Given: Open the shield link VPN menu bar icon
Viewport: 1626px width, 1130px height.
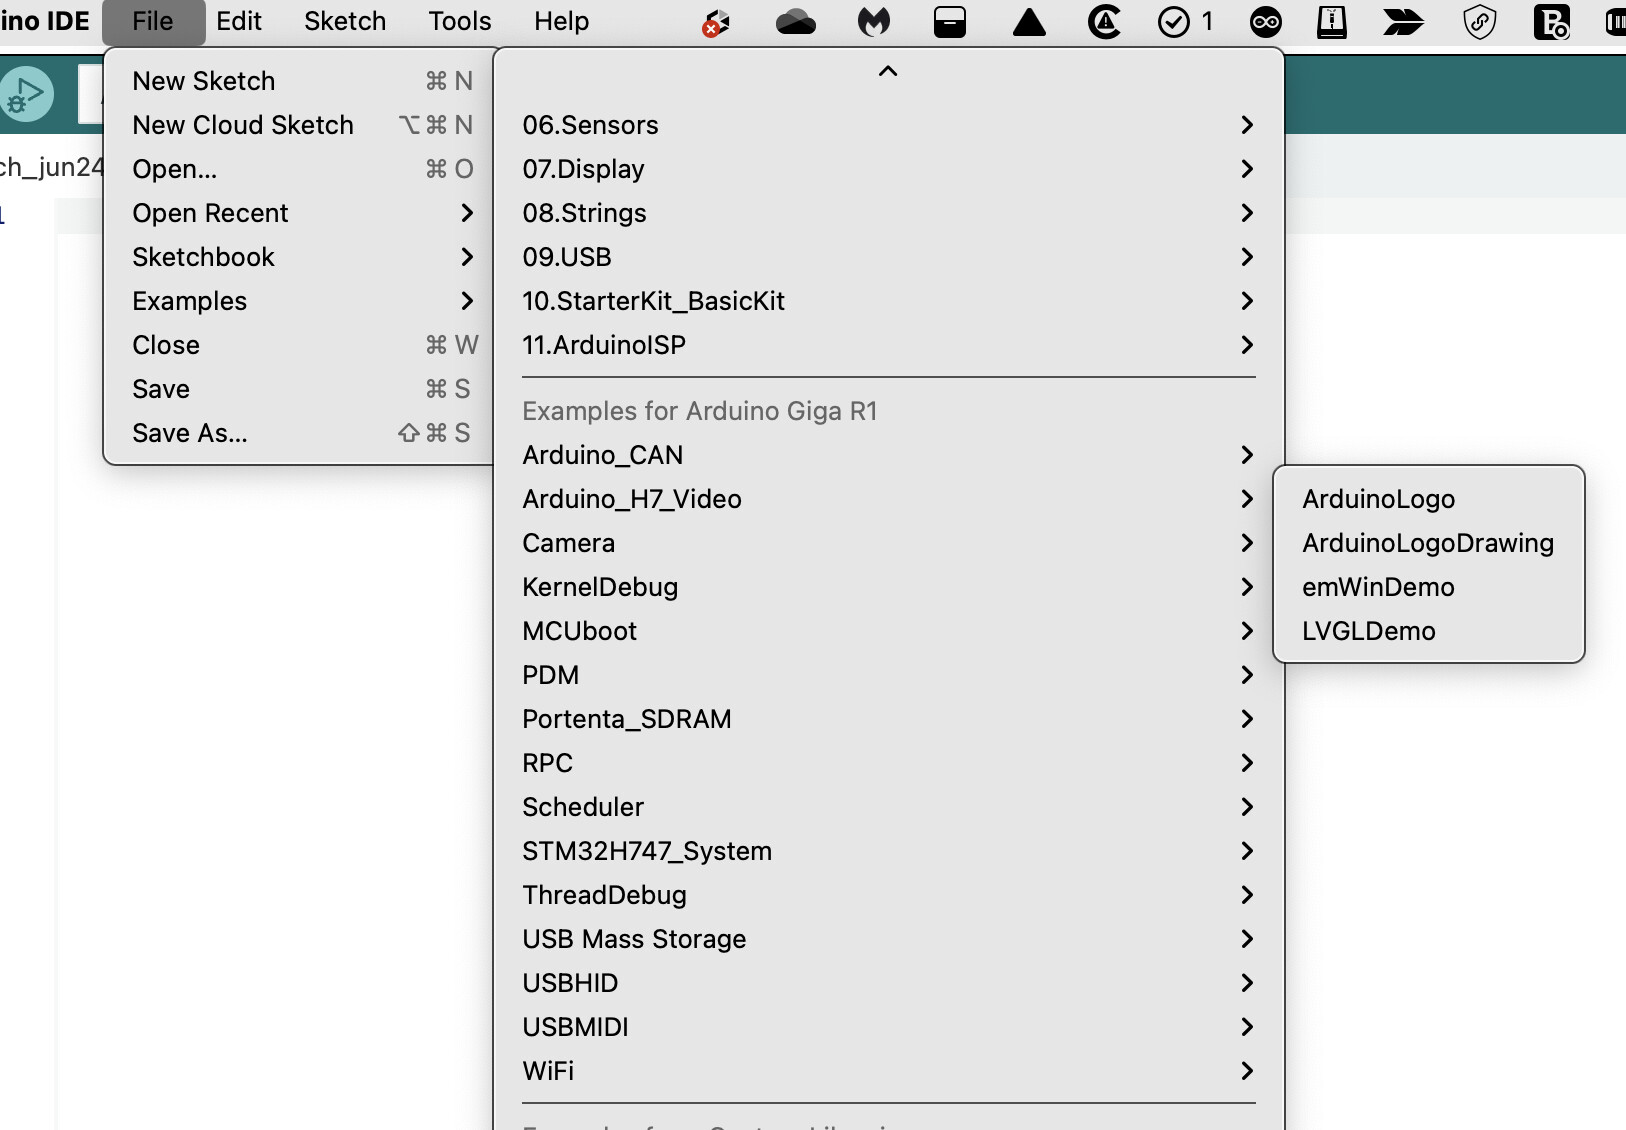Looking at the screenshot, I should [1479, 22].
